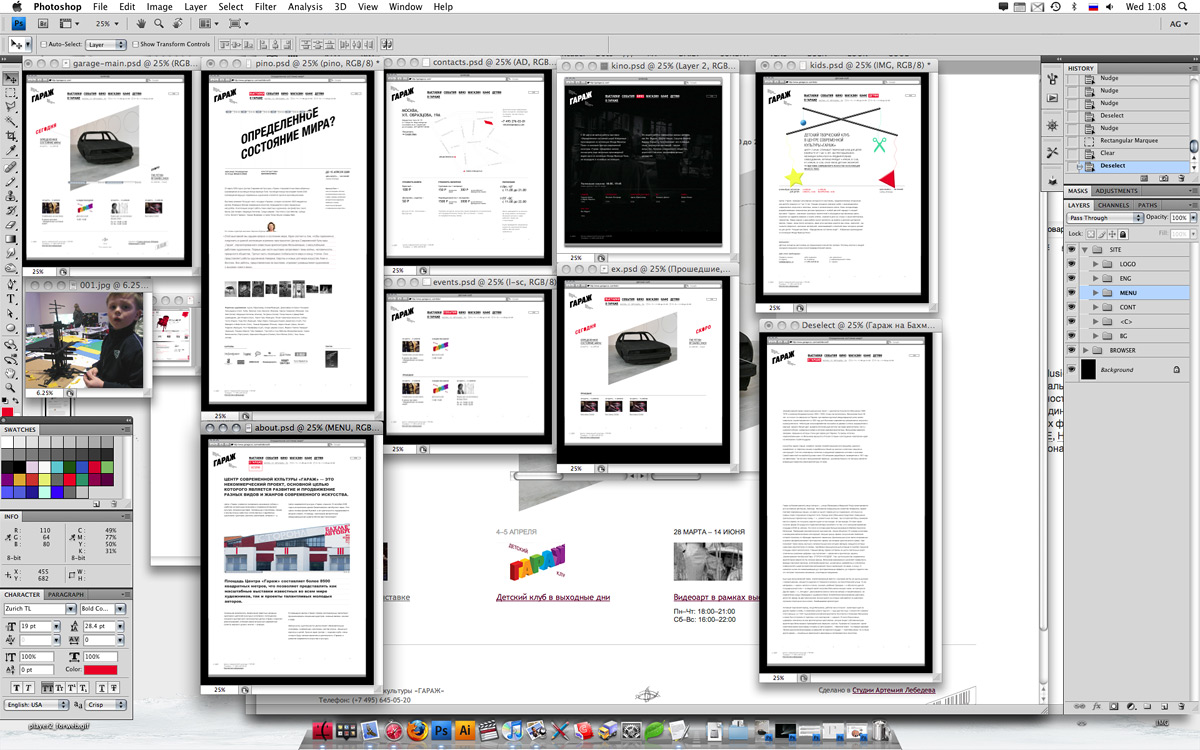Expand the LOGO layer group
Viewport: 1200px width, 750px height.
[1096, 264]
